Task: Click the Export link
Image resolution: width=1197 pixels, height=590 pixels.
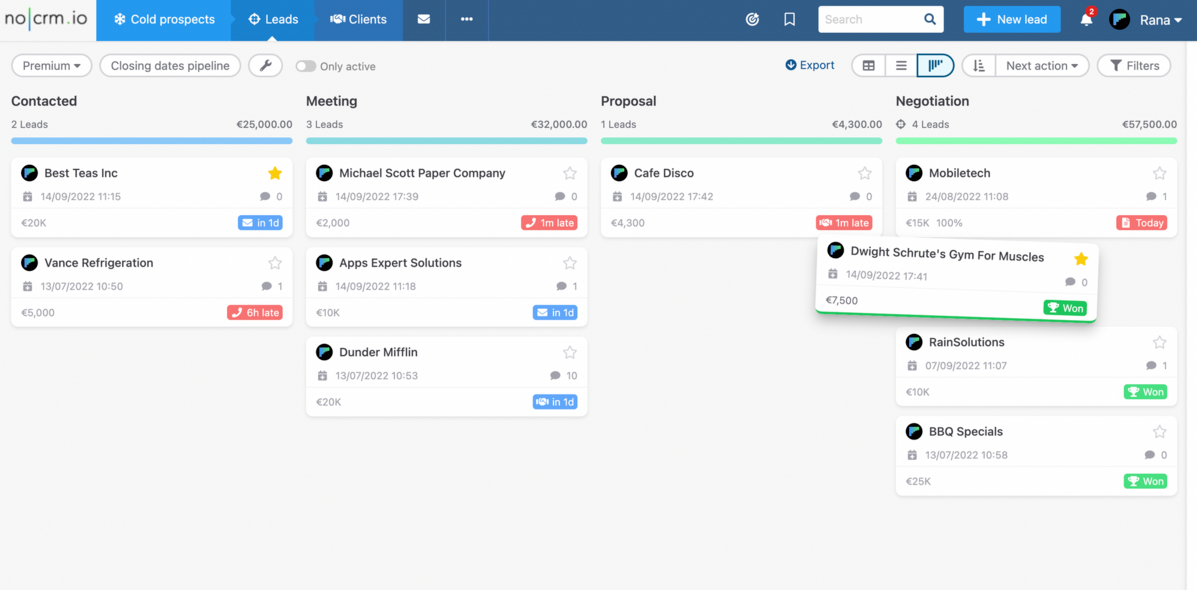Action: pos(810,65)
